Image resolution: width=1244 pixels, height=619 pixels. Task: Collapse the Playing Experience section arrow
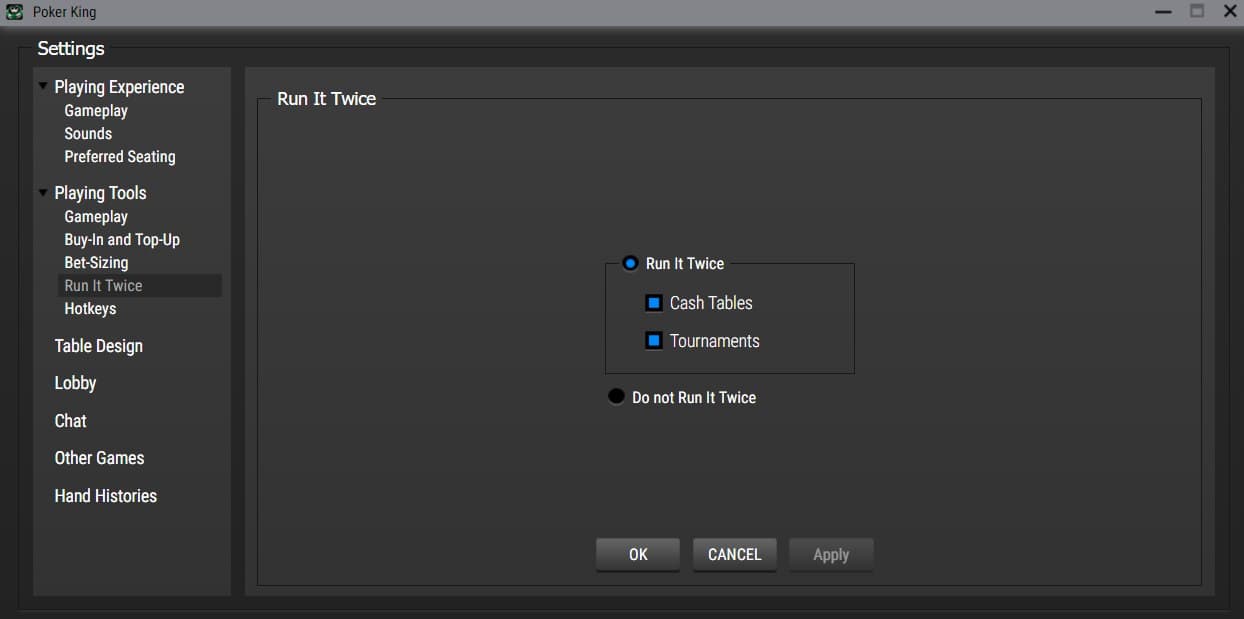point(43,86)
